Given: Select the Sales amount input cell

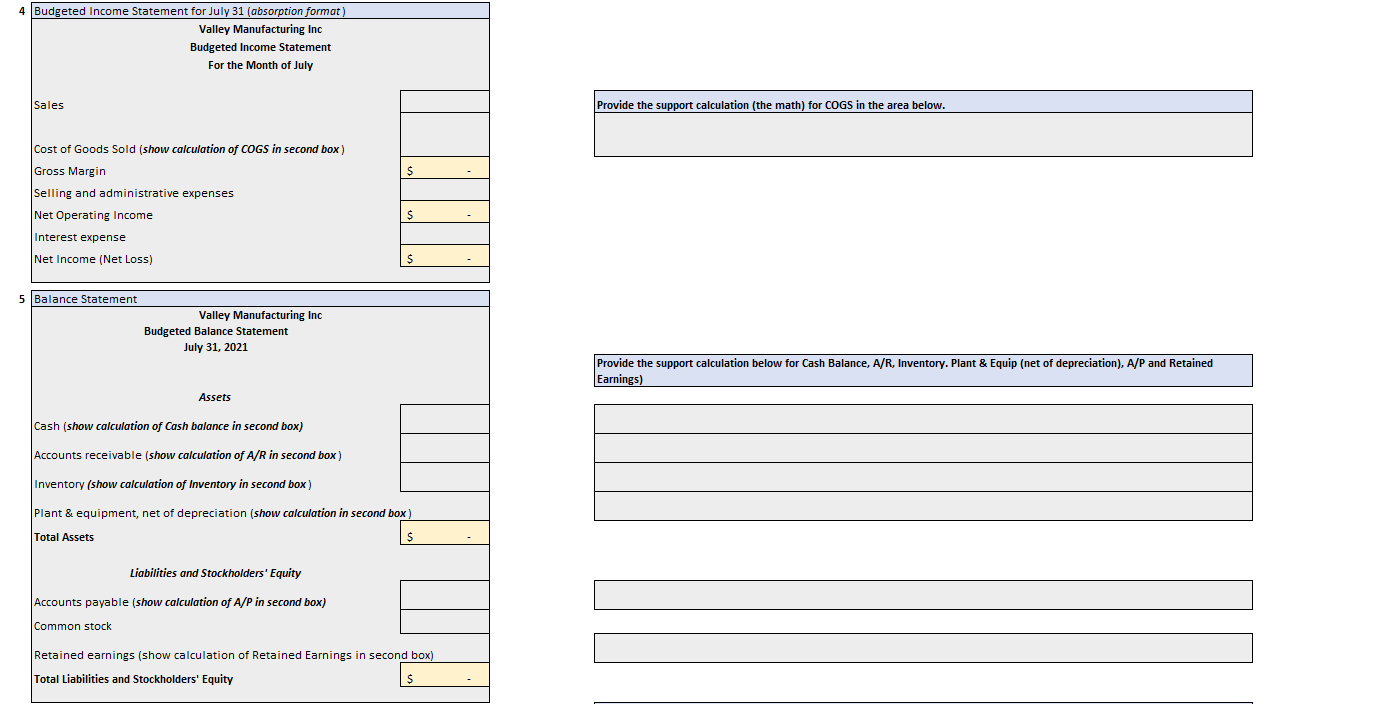Looking at the screenshot, I should tap(444, 100).
